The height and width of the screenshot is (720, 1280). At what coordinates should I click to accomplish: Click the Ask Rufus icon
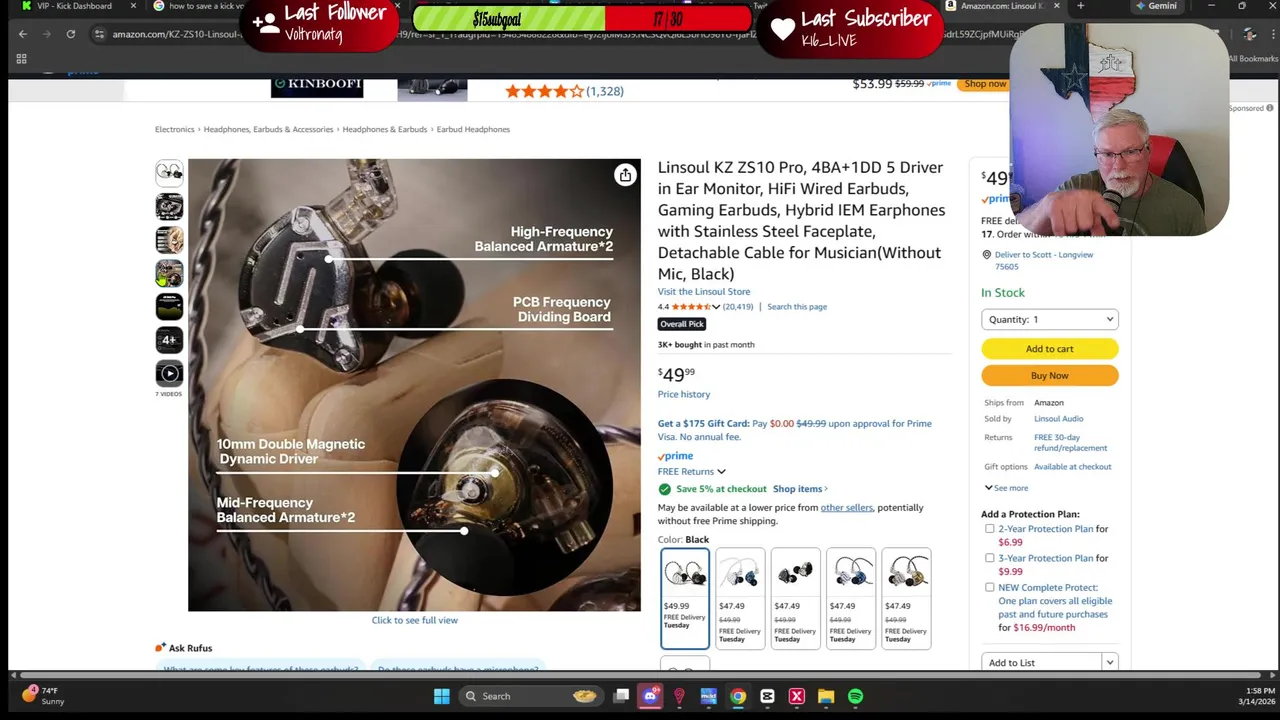[x=160, y=648]
